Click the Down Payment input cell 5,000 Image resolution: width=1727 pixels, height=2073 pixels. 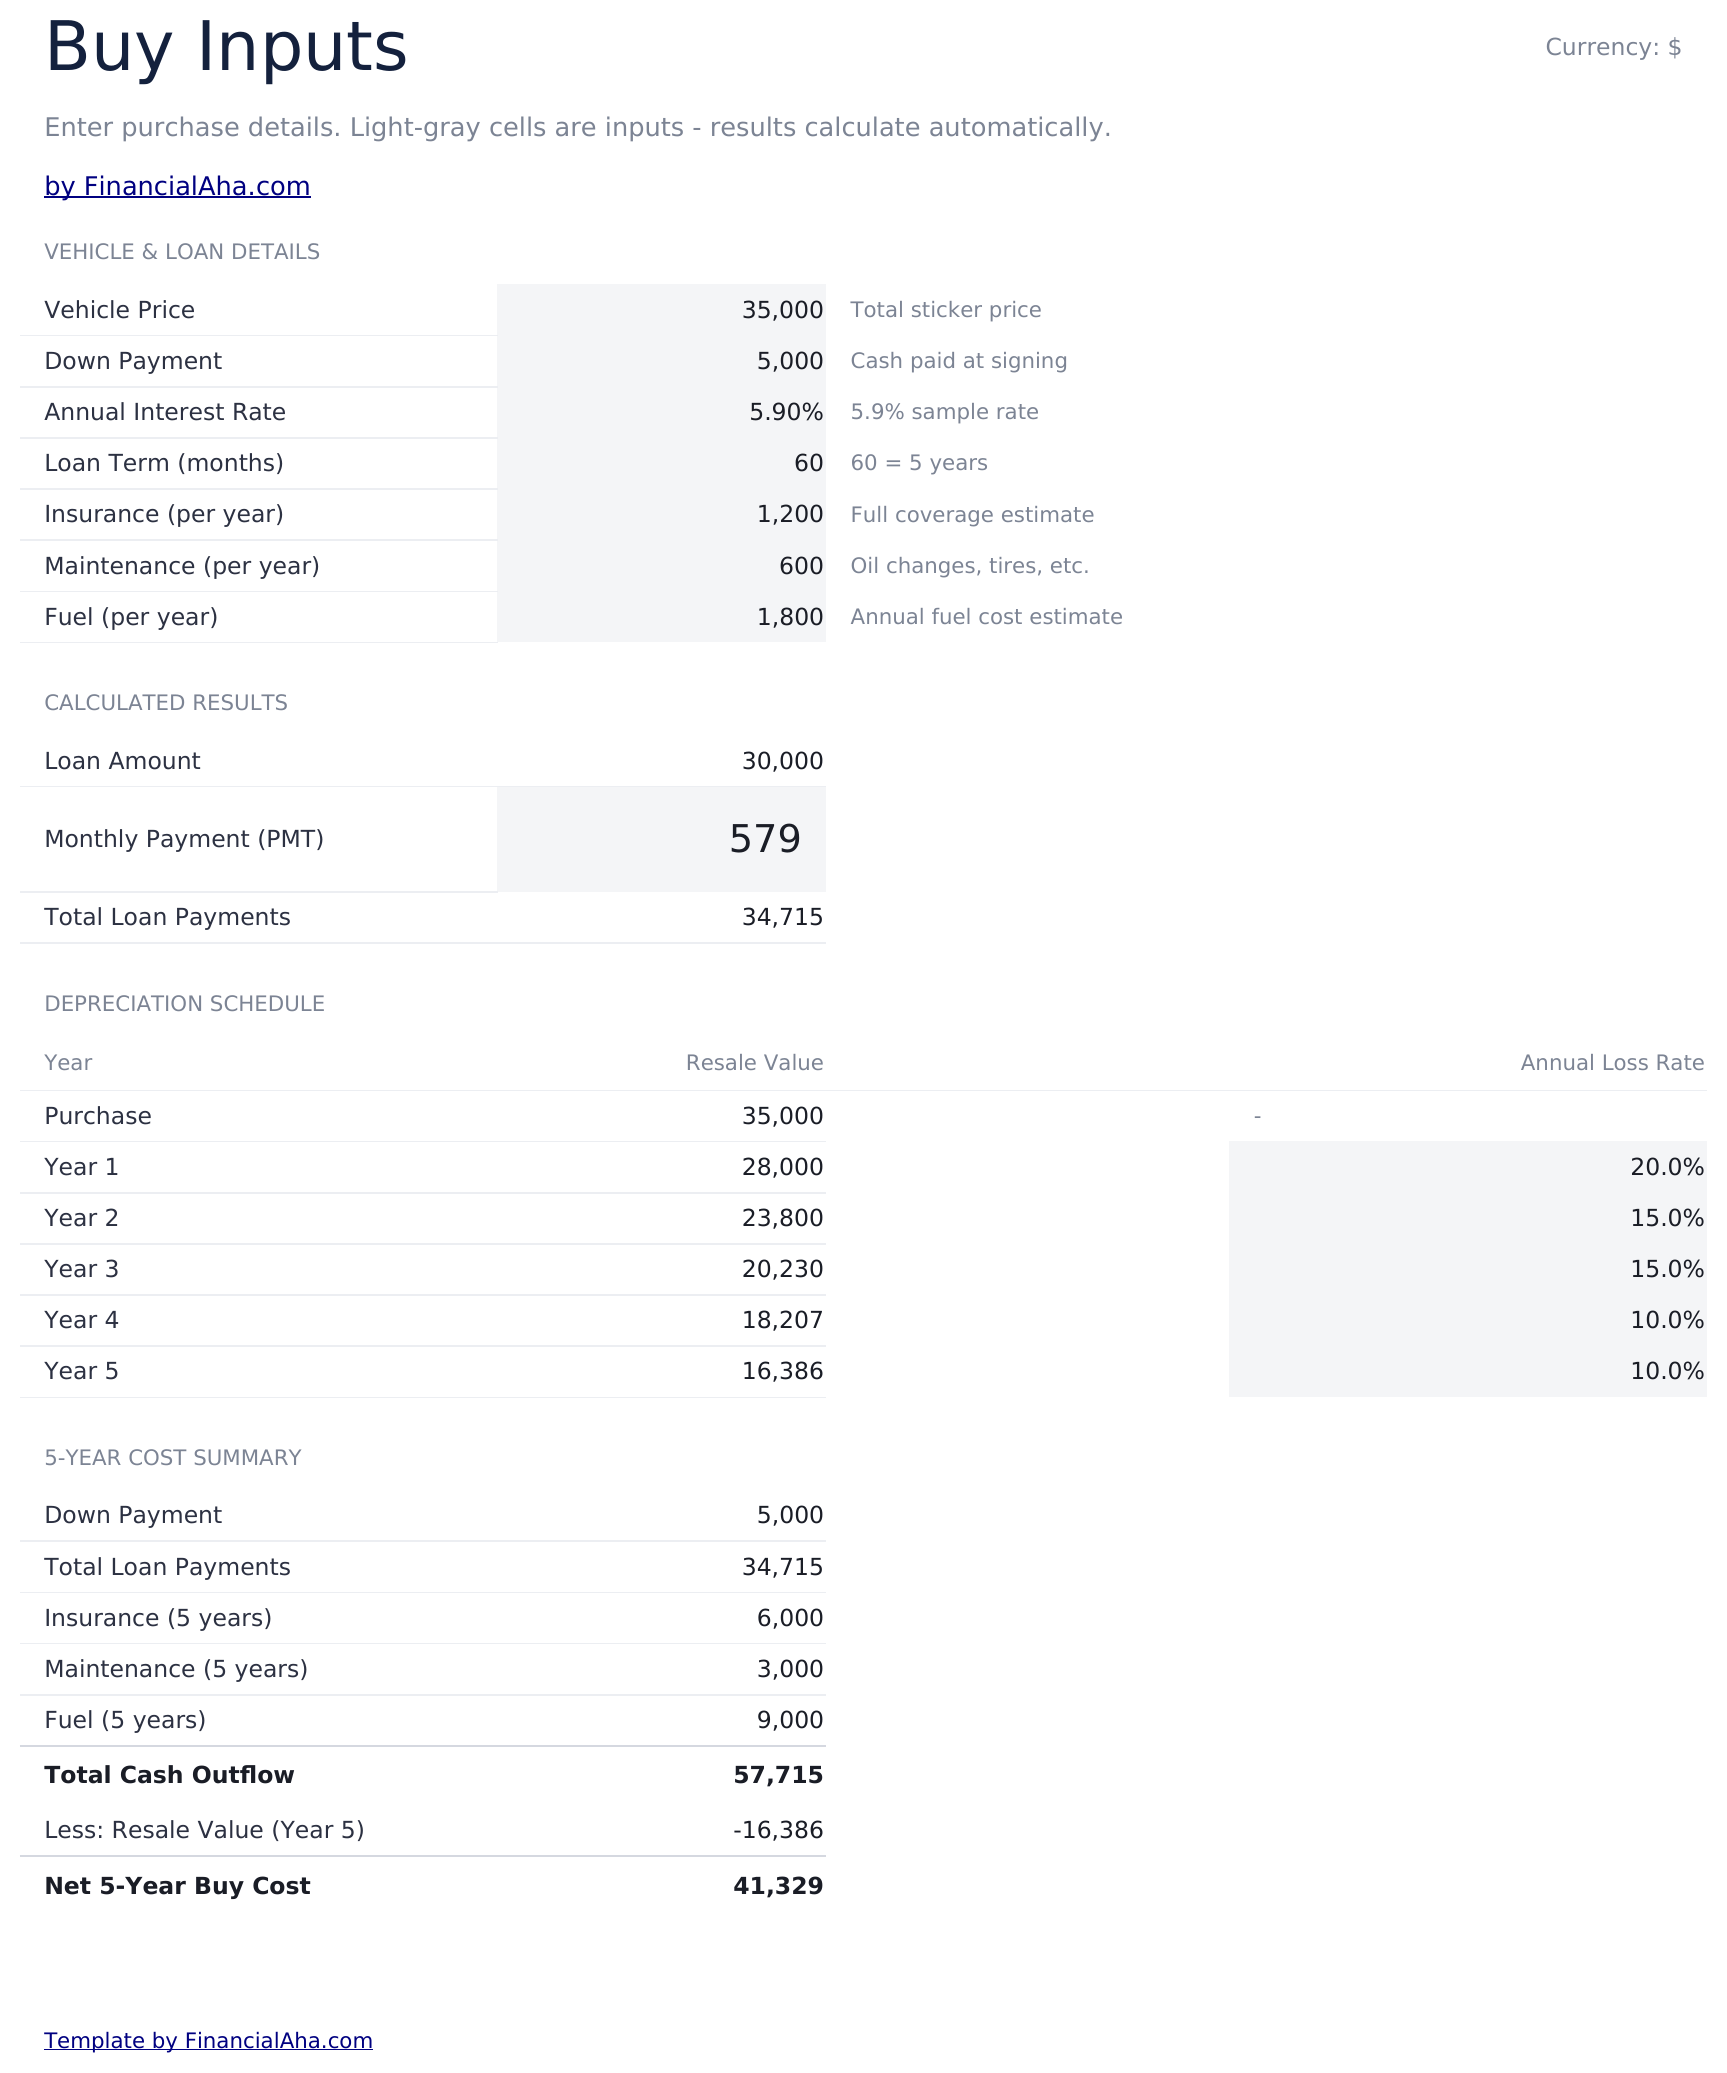click(x=661, y=361)
